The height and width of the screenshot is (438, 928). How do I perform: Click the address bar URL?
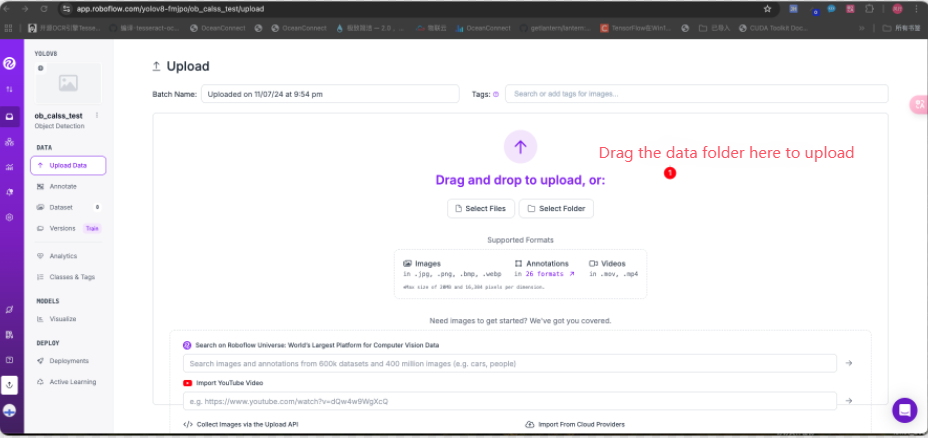(170, 9)
